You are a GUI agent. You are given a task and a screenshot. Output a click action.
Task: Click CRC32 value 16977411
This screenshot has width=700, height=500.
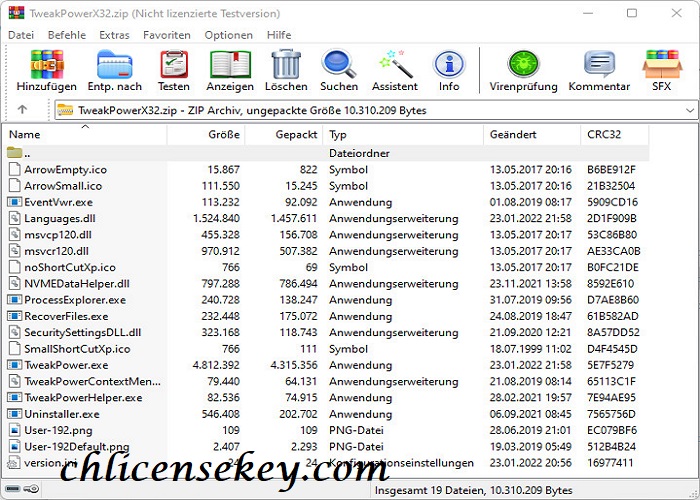click(610, 462)
